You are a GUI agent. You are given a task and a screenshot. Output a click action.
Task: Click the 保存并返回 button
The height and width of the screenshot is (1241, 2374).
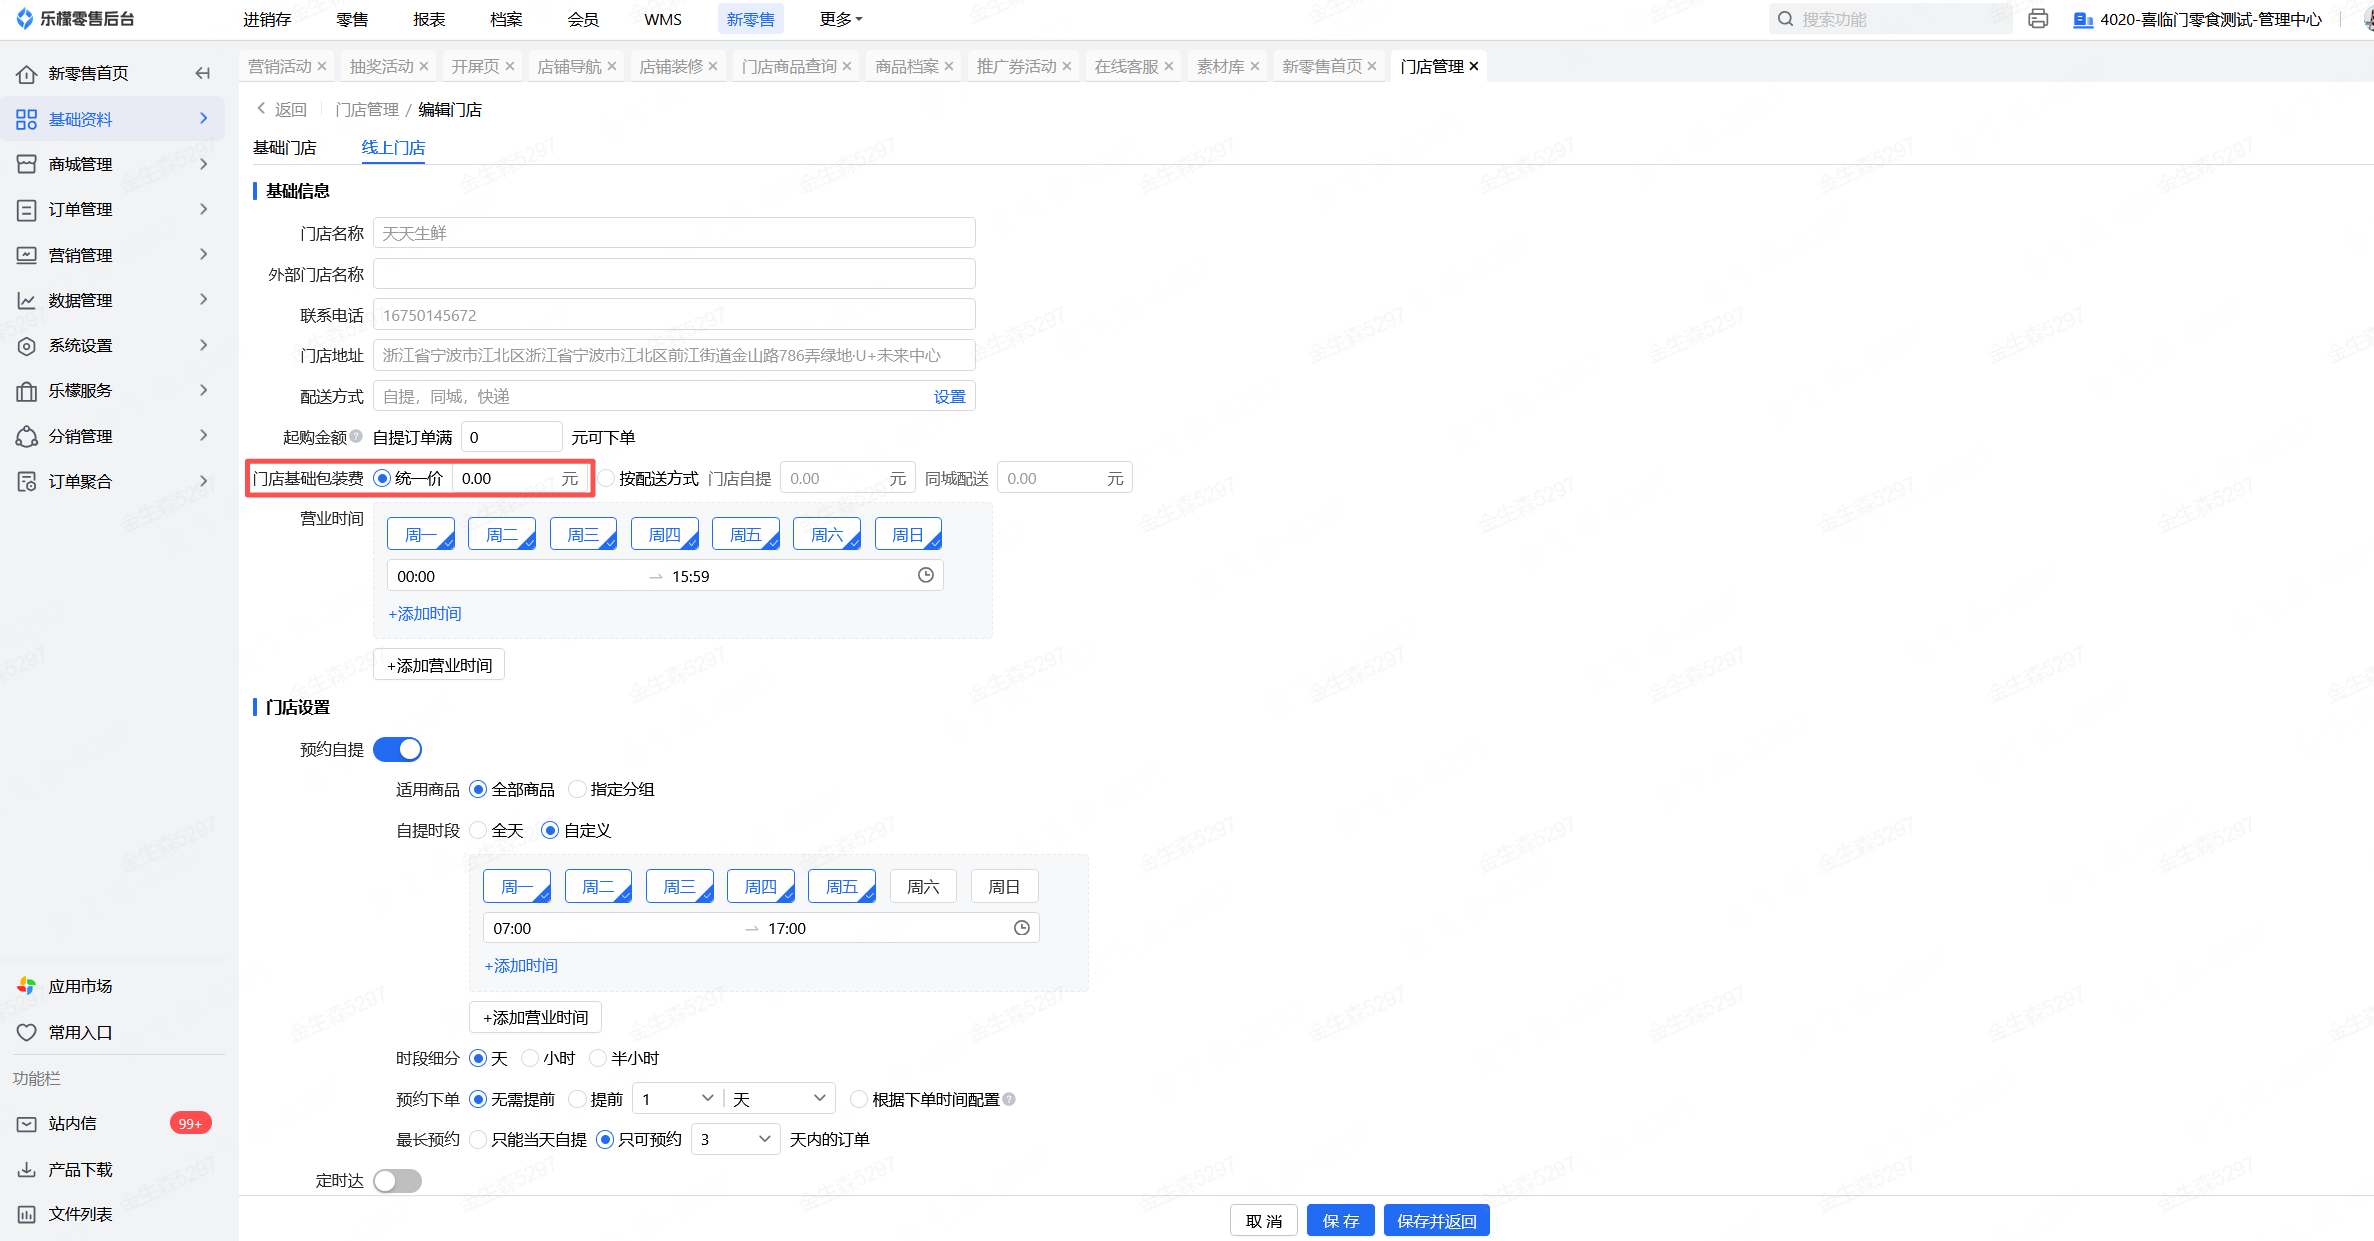(x=1436, y=1221)
